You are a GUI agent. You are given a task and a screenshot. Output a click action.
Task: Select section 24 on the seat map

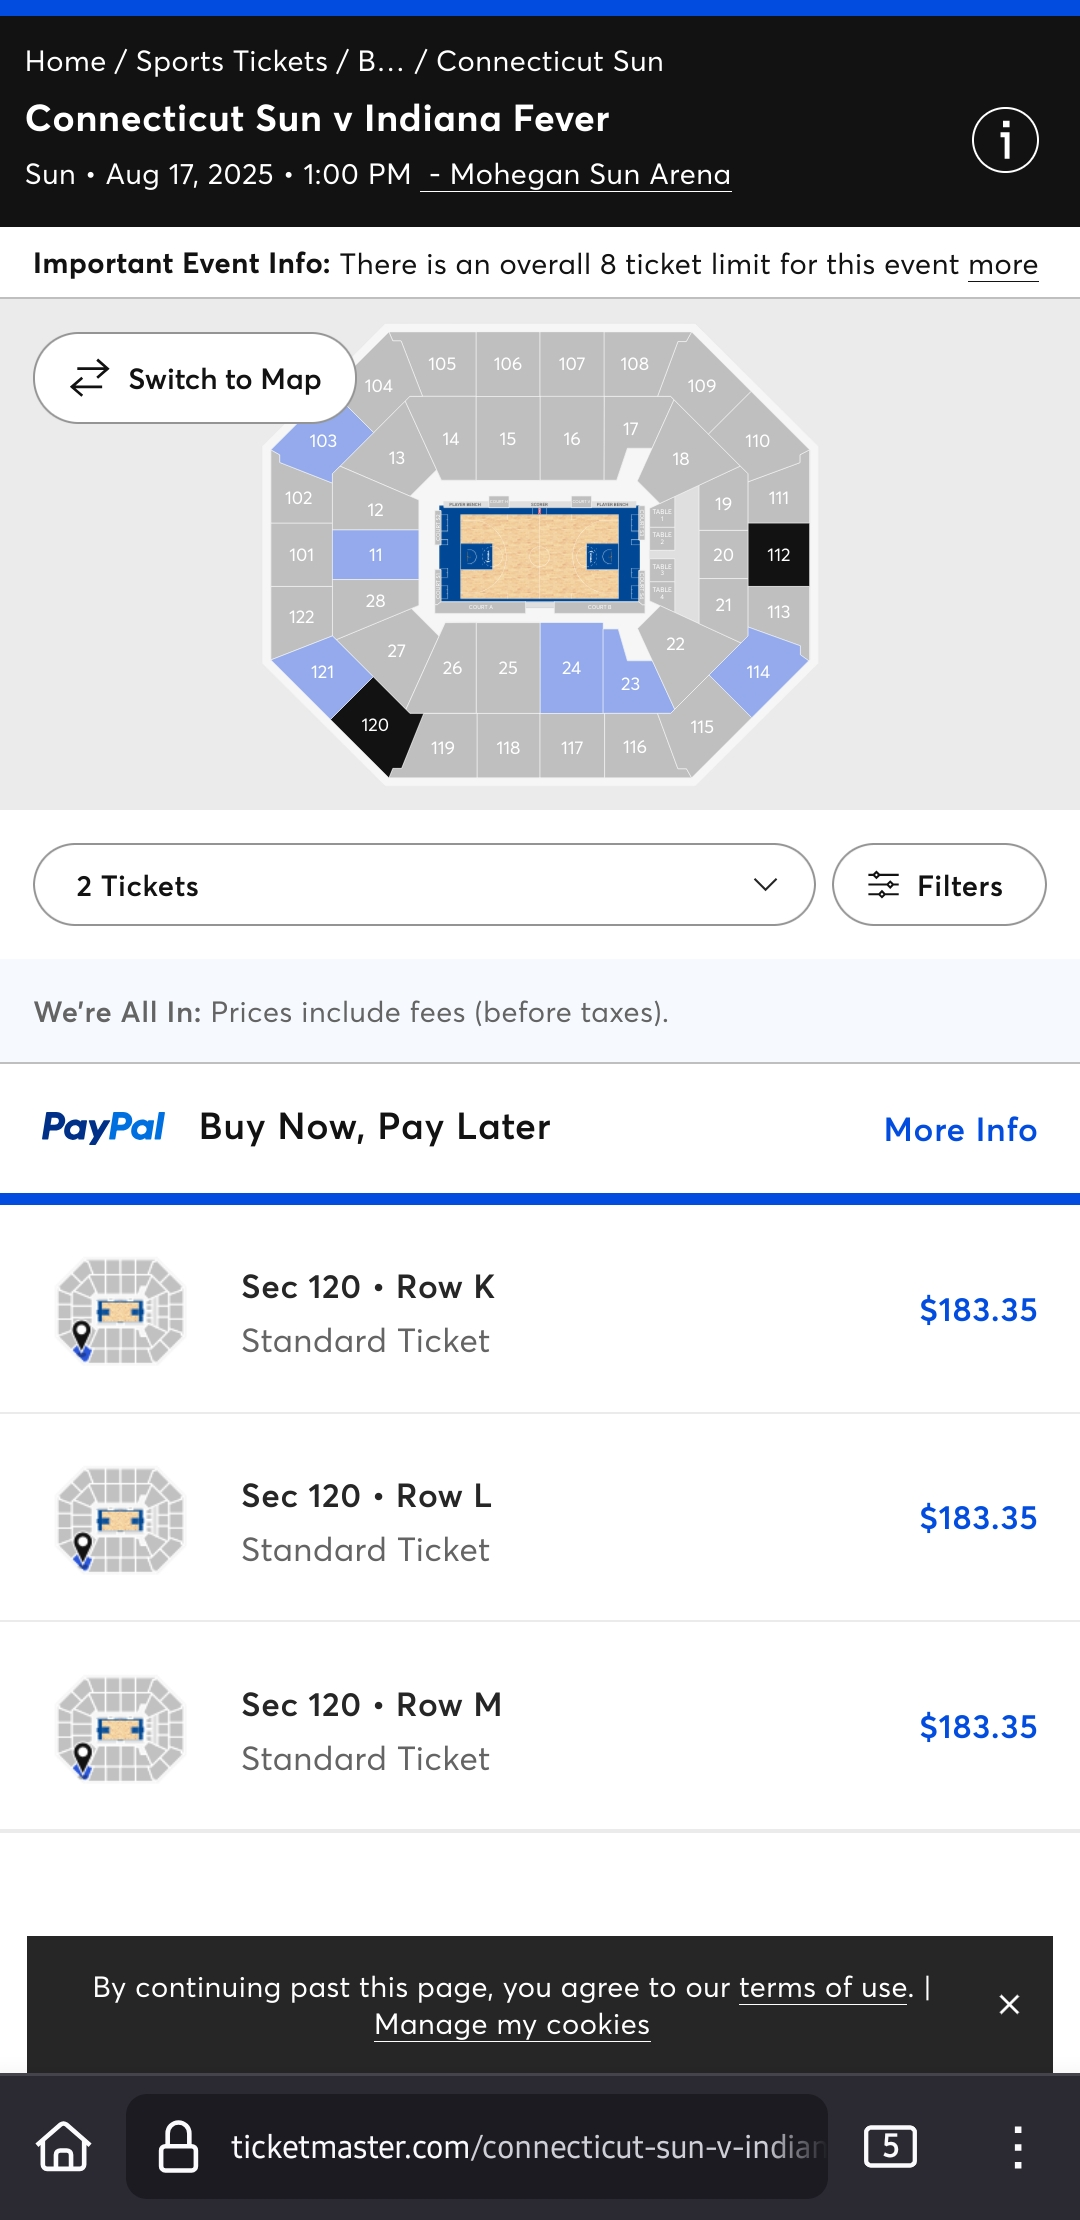pos(571,667)
